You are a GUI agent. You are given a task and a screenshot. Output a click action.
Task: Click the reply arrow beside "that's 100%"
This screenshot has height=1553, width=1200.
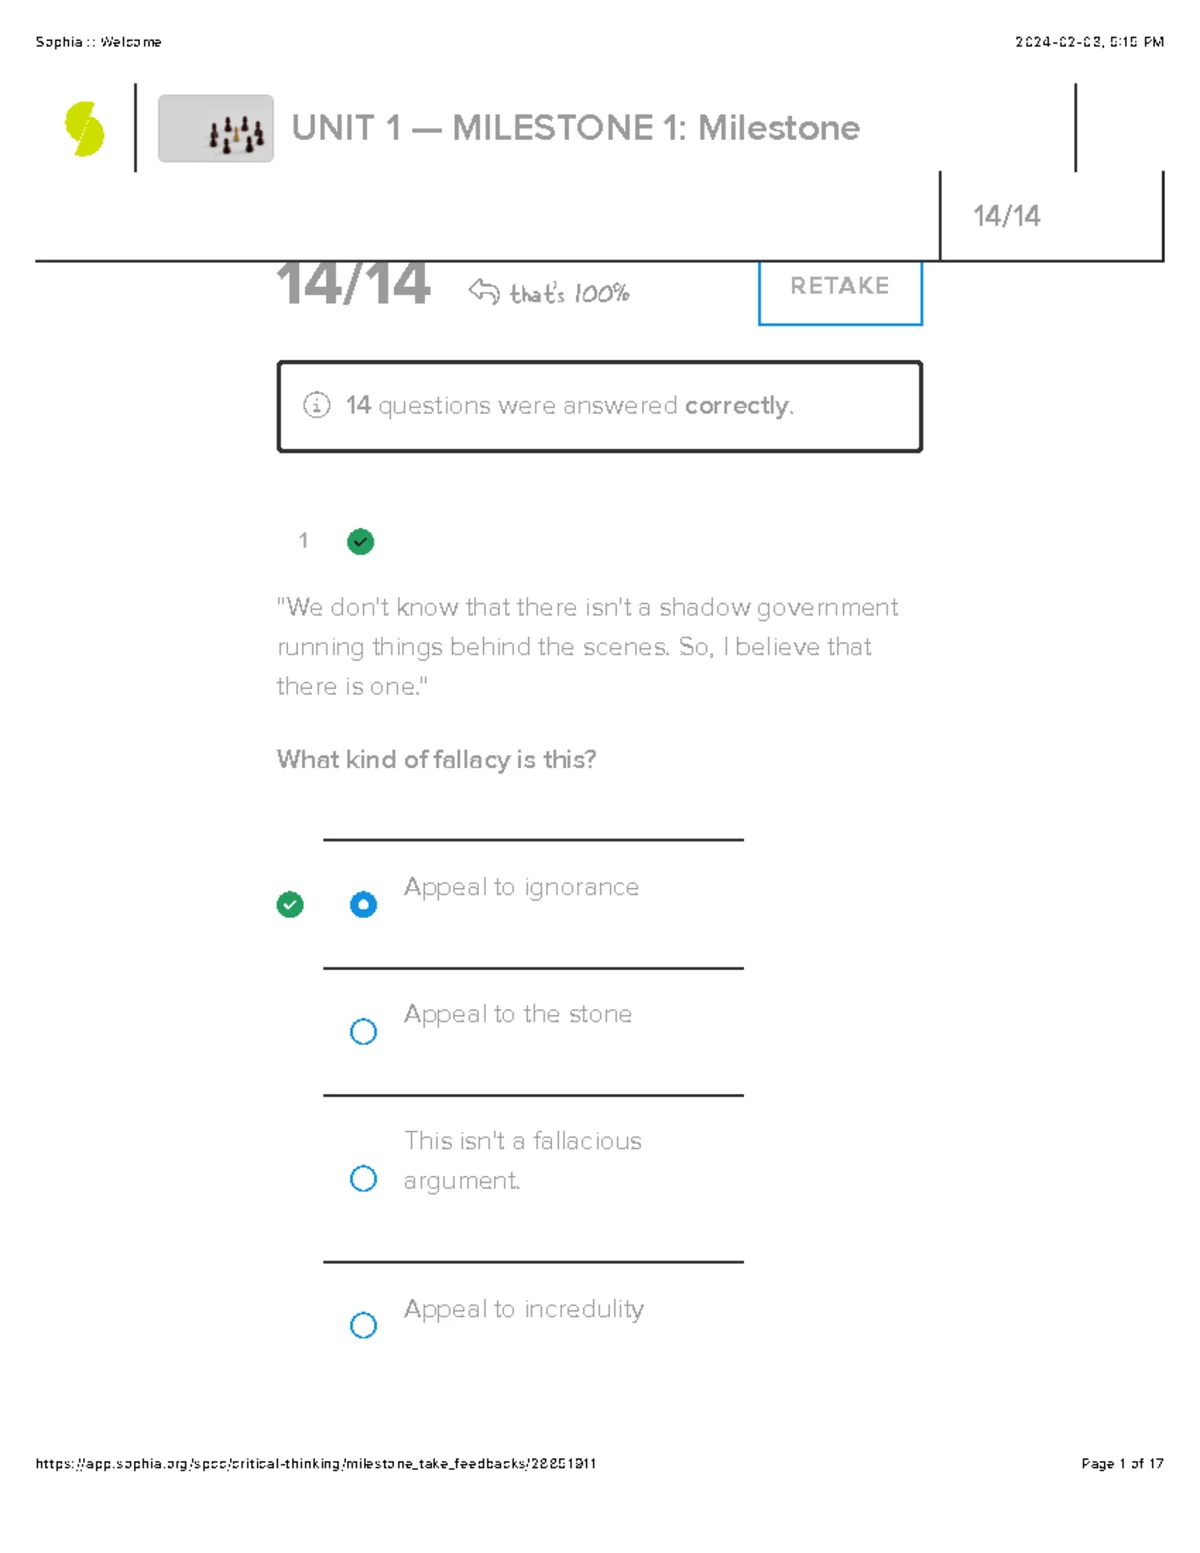[484, 291]
